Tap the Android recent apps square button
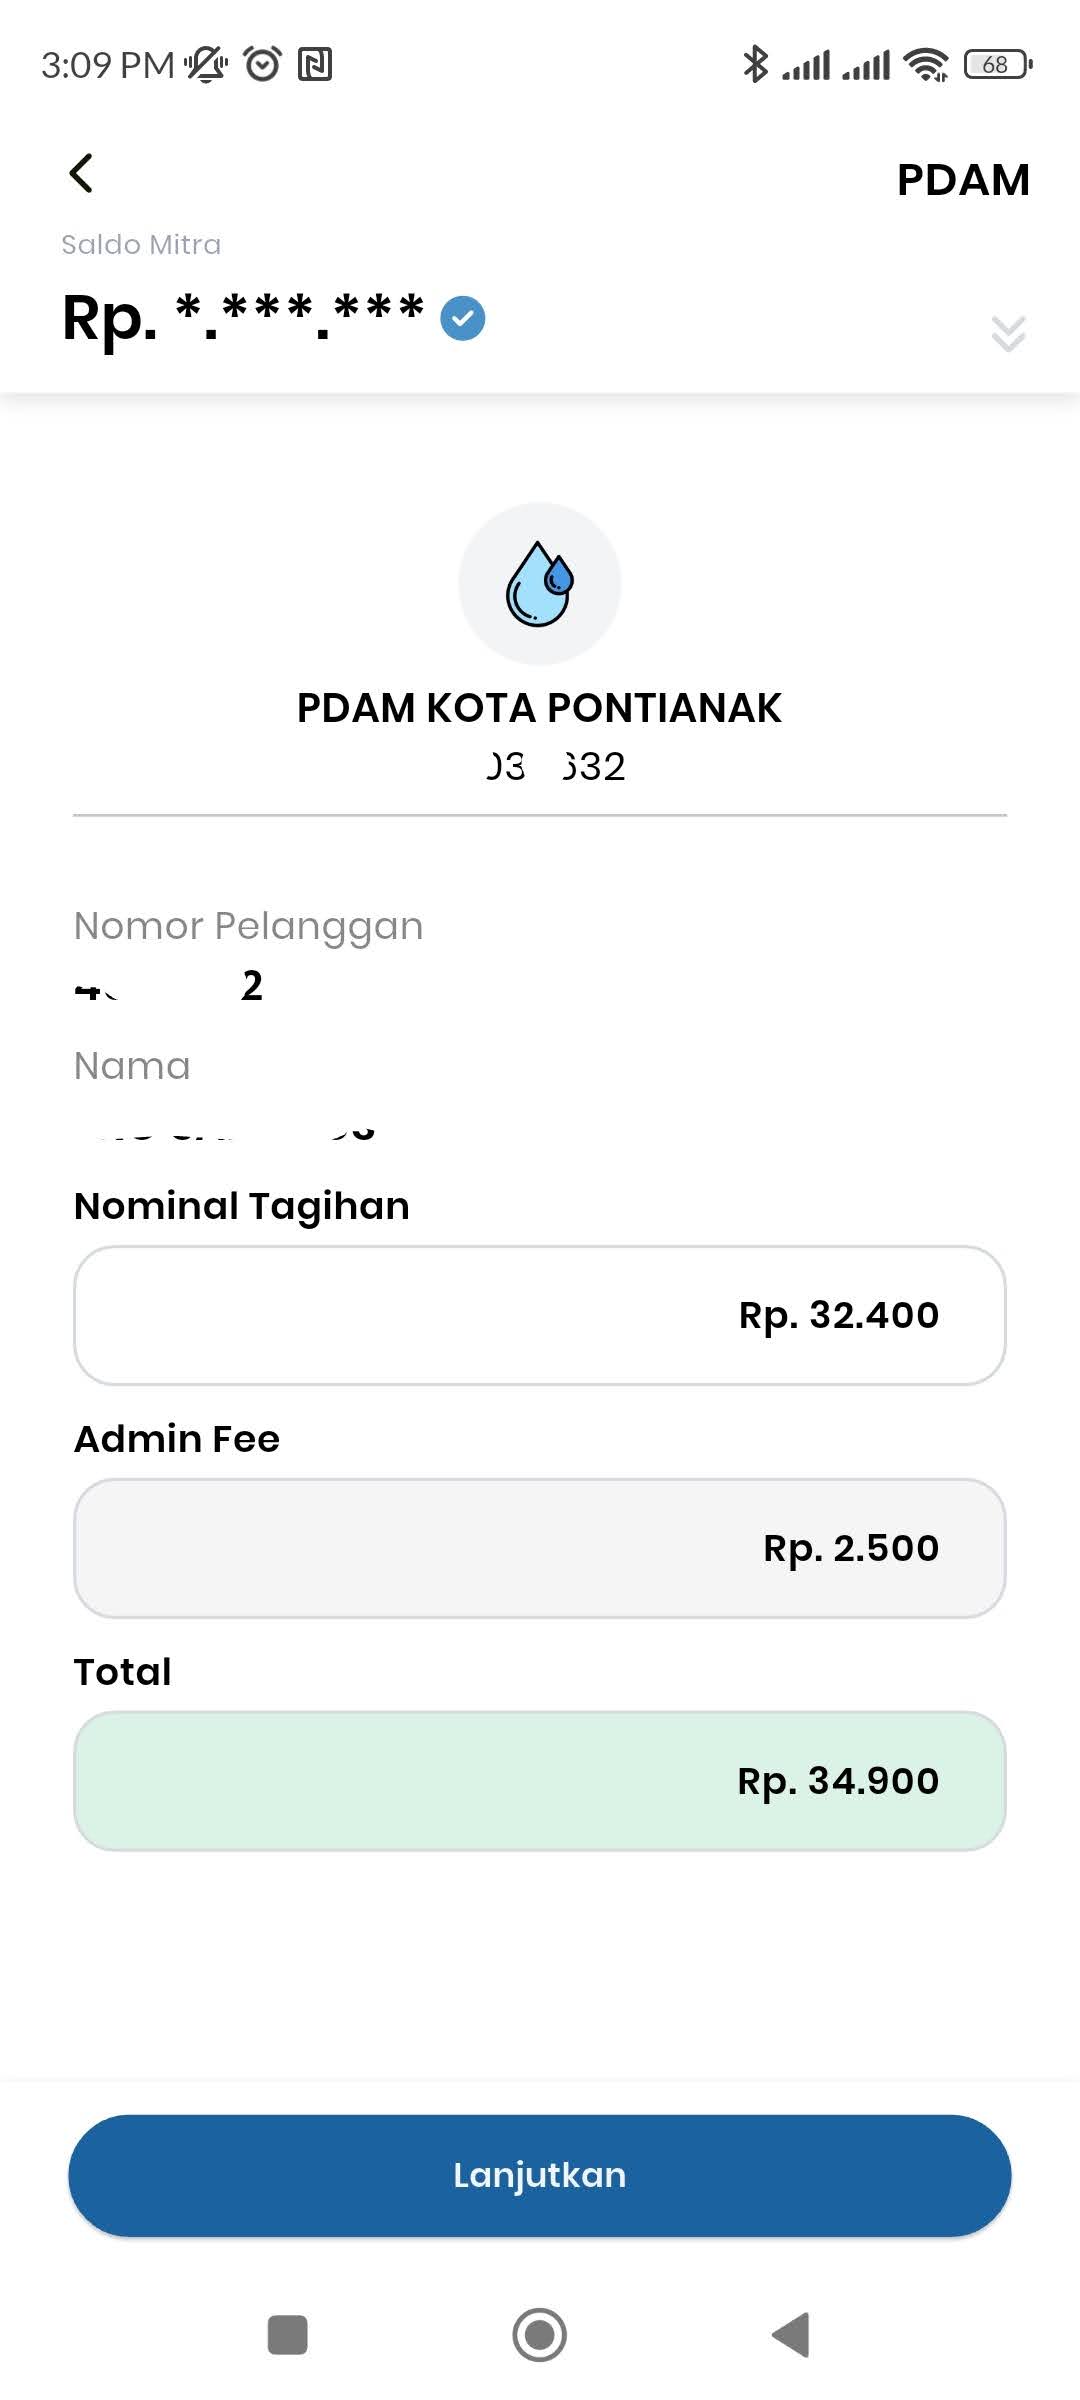1080x2400 pixels. 288,2335
